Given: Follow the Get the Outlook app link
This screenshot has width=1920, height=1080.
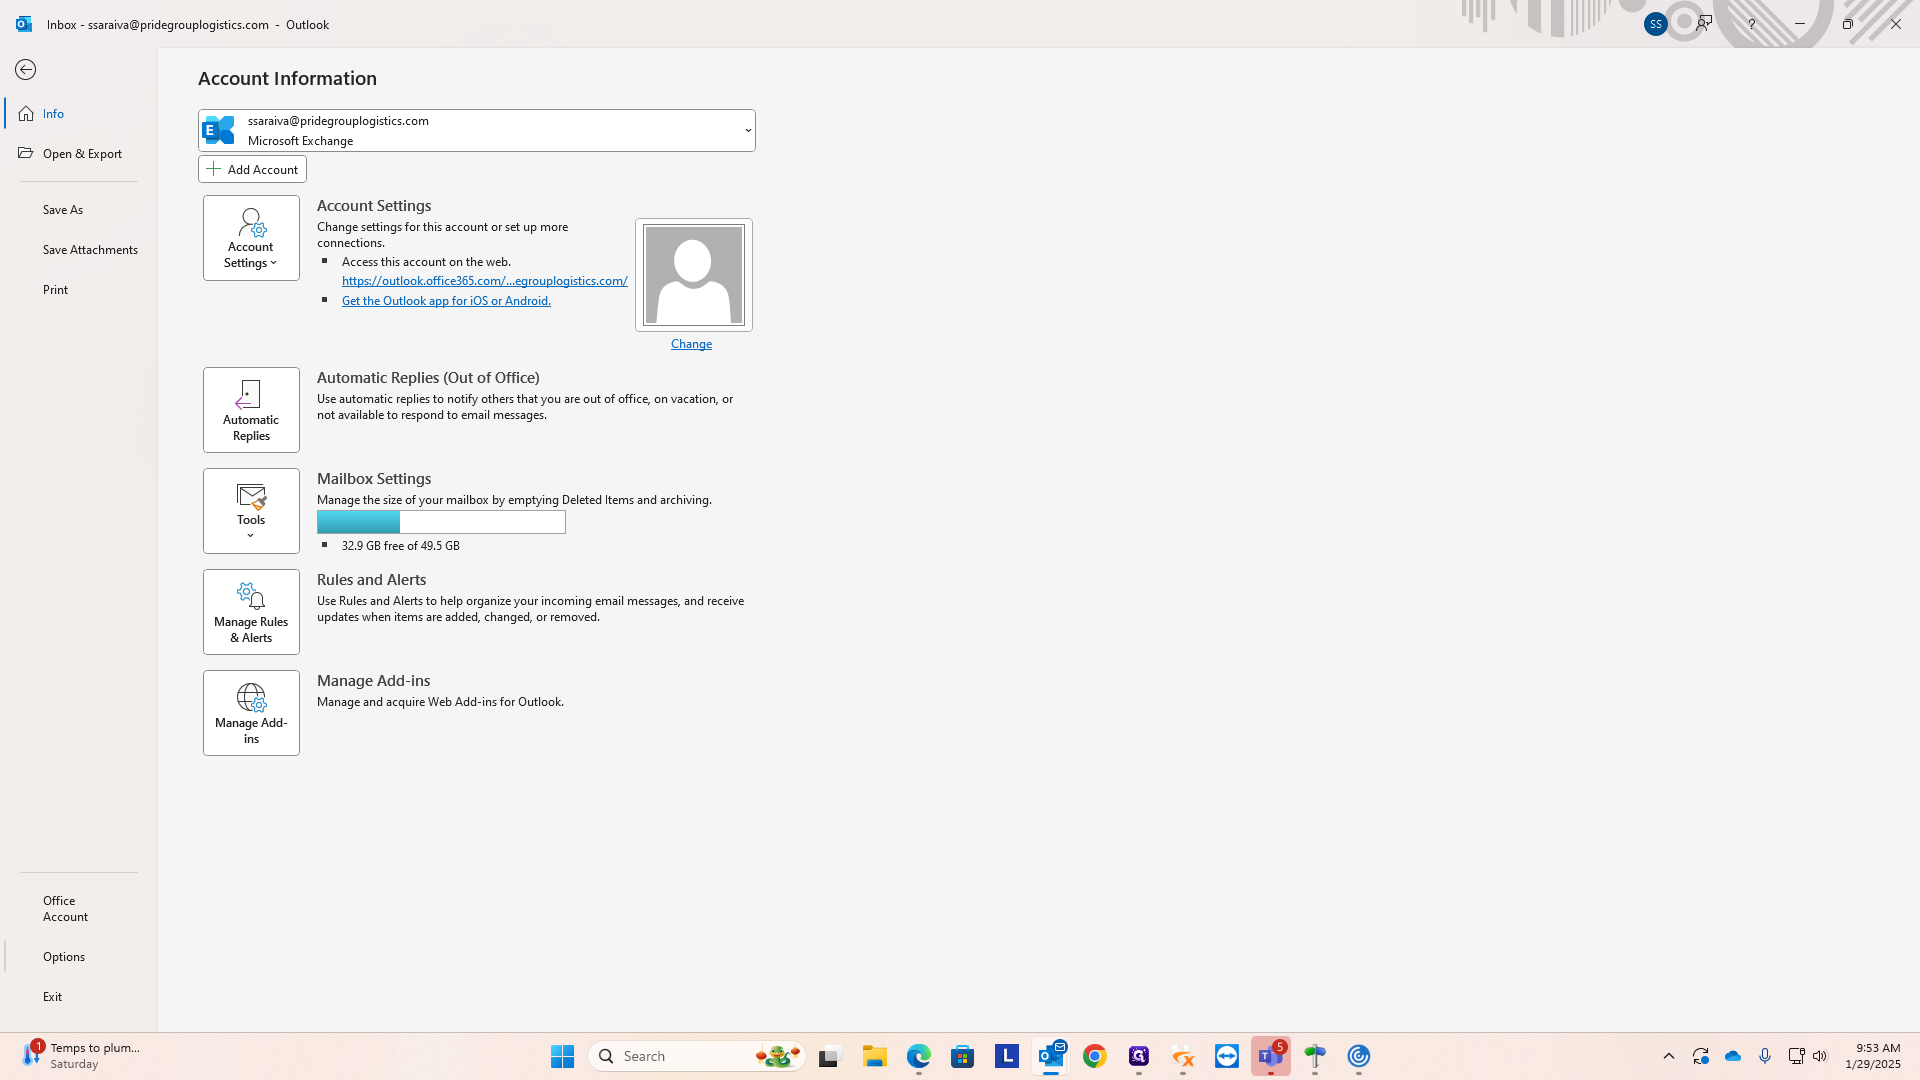Looking at the screenshot, I should 446,301.
